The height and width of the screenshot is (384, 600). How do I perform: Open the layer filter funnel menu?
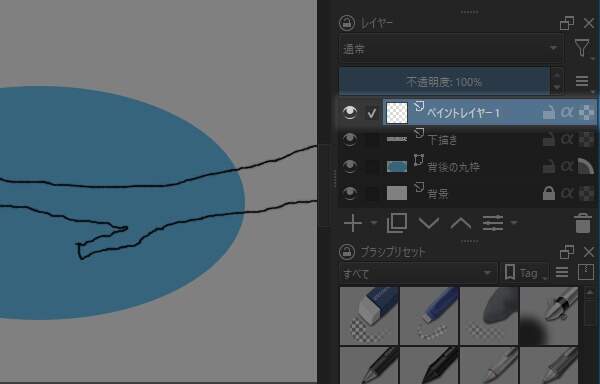582,49
